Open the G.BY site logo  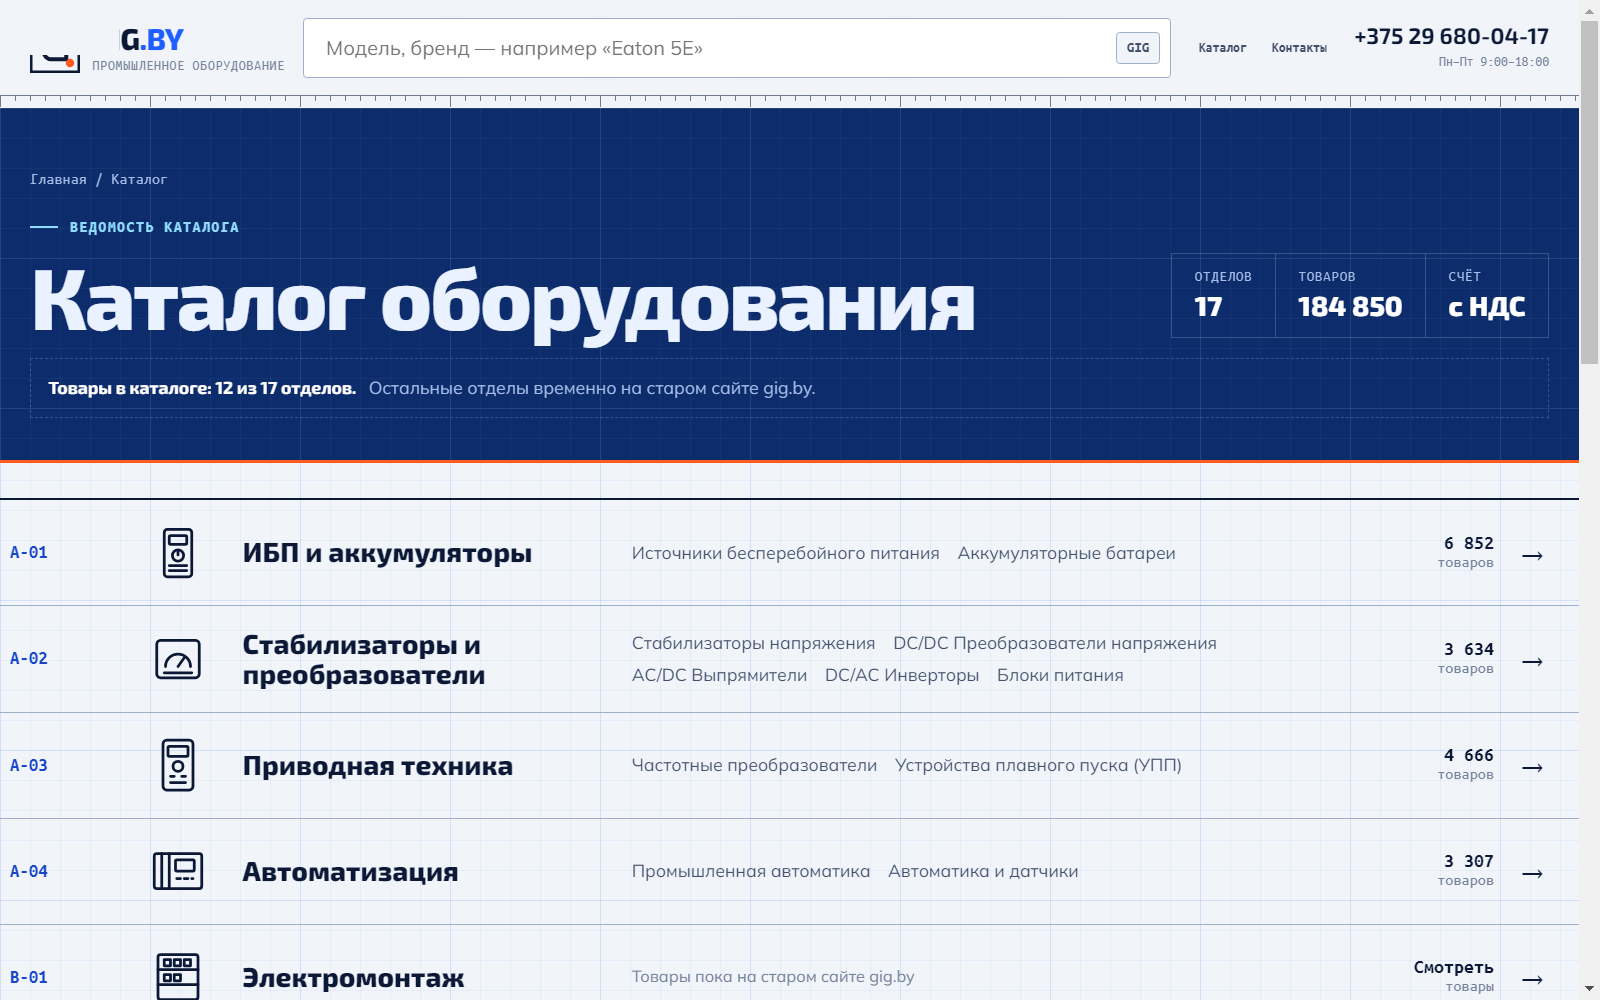(x=157, y=50)
